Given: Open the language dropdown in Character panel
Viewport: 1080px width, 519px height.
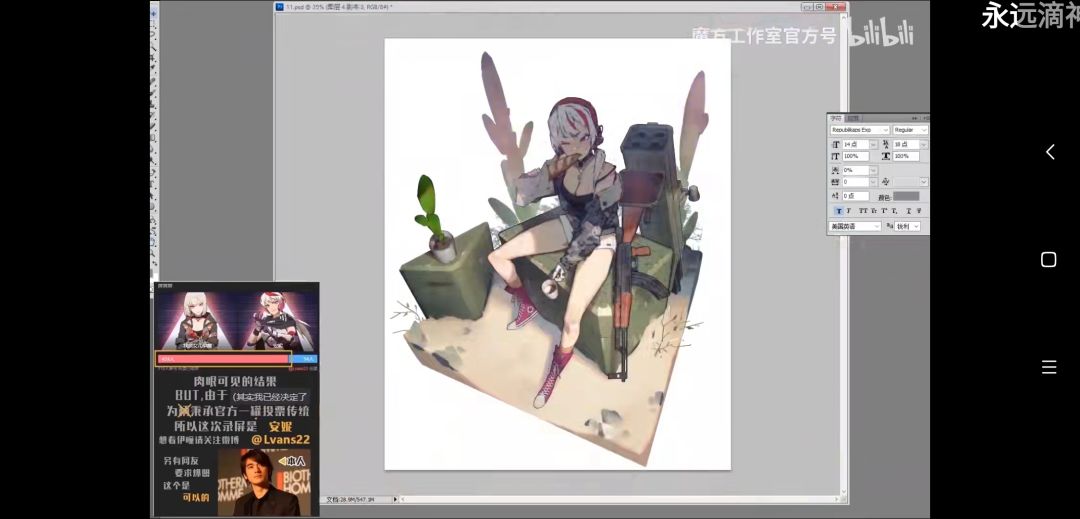Looking at the screenshot, I should 855,226.
